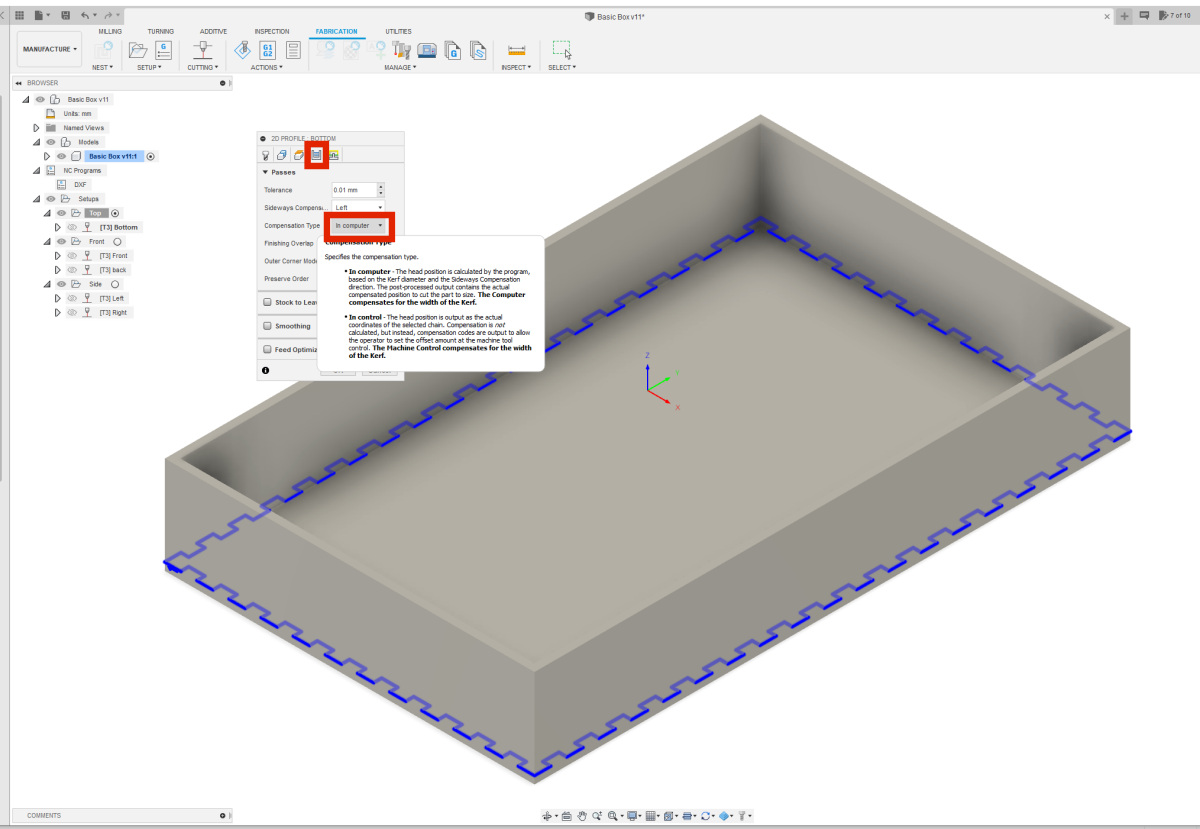The image size is (1200, 829).
Task: Open the MANAGE dropdown menu
Action: click(x=400, y=67)
